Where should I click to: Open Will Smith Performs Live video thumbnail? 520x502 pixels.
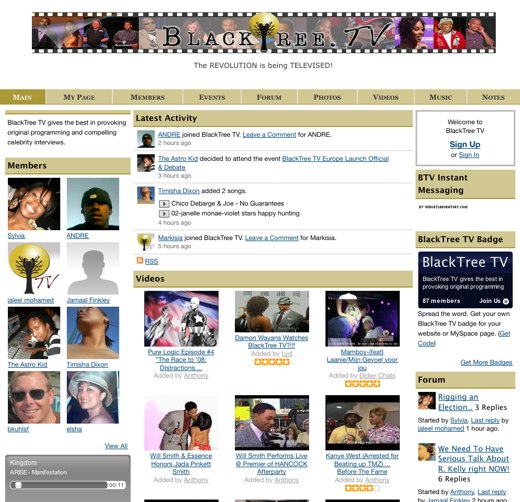(x=272, y=423)
